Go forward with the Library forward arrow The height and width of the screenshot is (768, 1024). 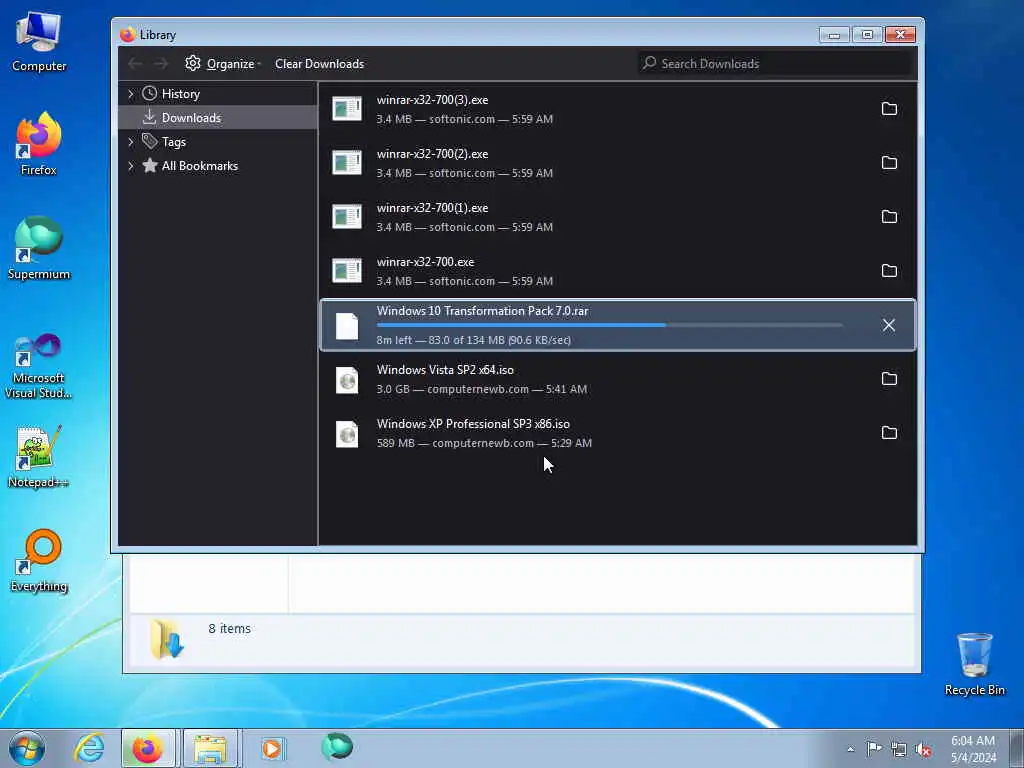coord(161,63)
